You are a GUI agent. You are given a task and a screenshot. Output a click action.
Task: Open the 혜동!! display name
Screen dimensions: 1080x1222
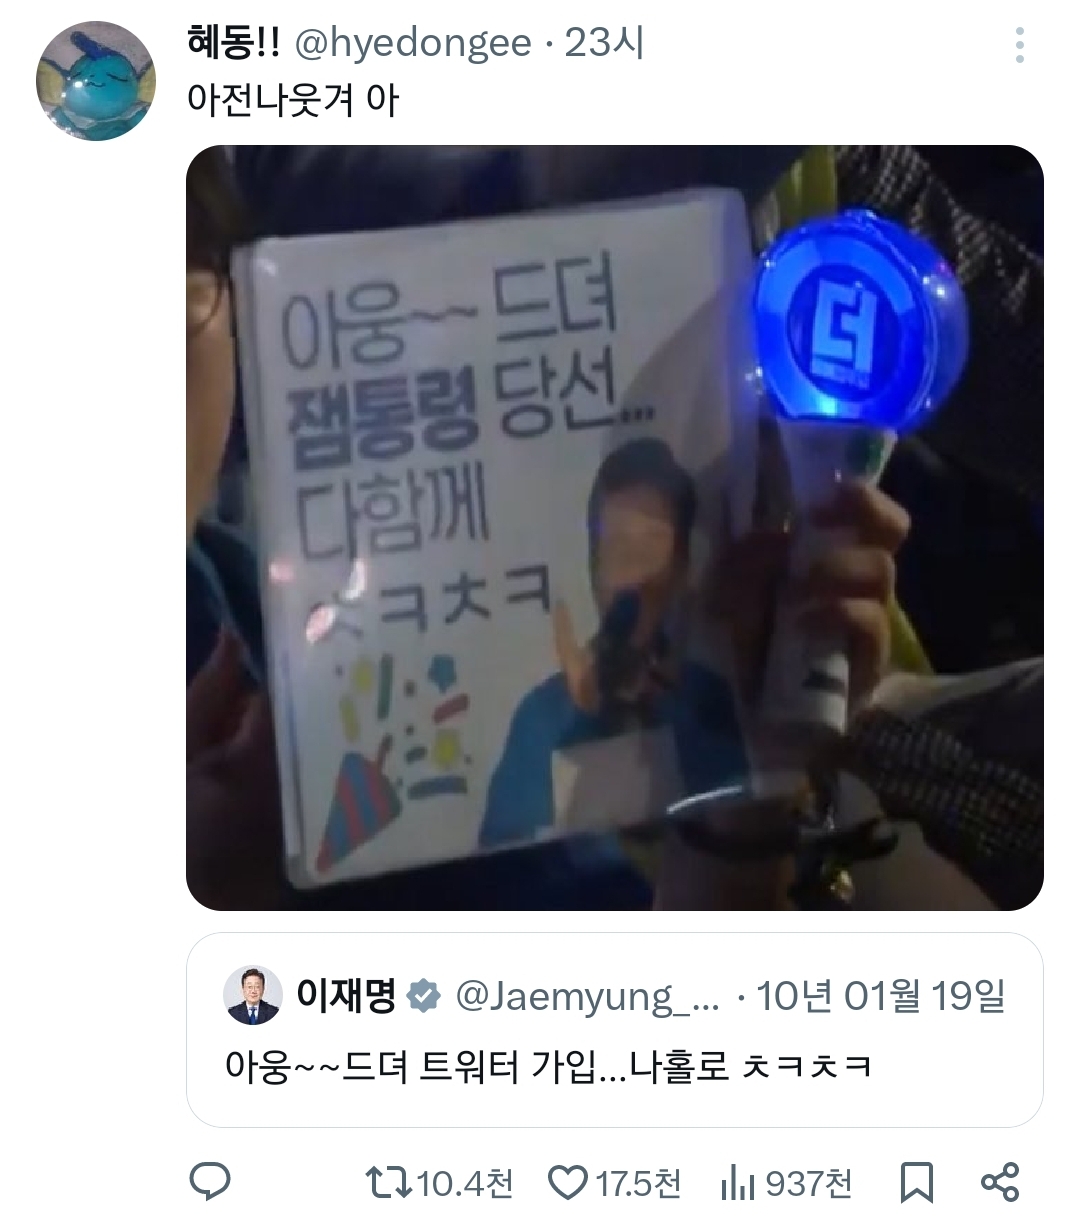tap(234, 43)
